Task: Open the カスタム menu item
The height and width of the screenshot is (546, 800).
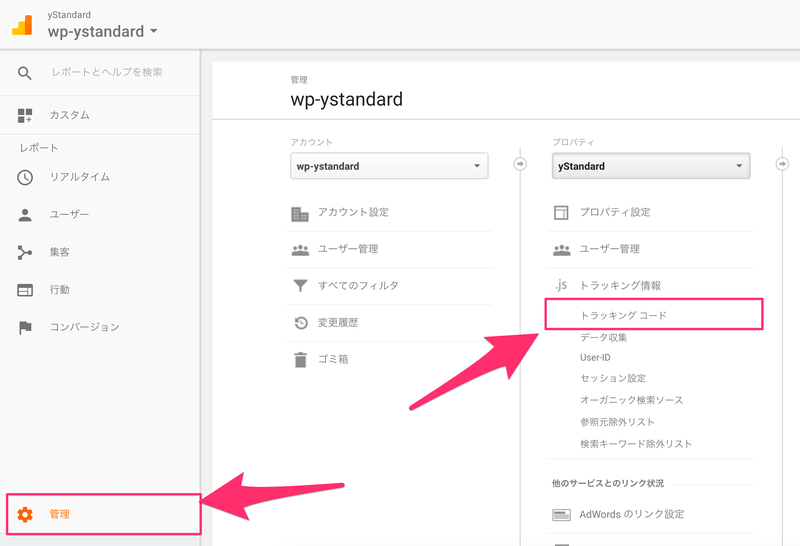Action: tap(69, 115)
